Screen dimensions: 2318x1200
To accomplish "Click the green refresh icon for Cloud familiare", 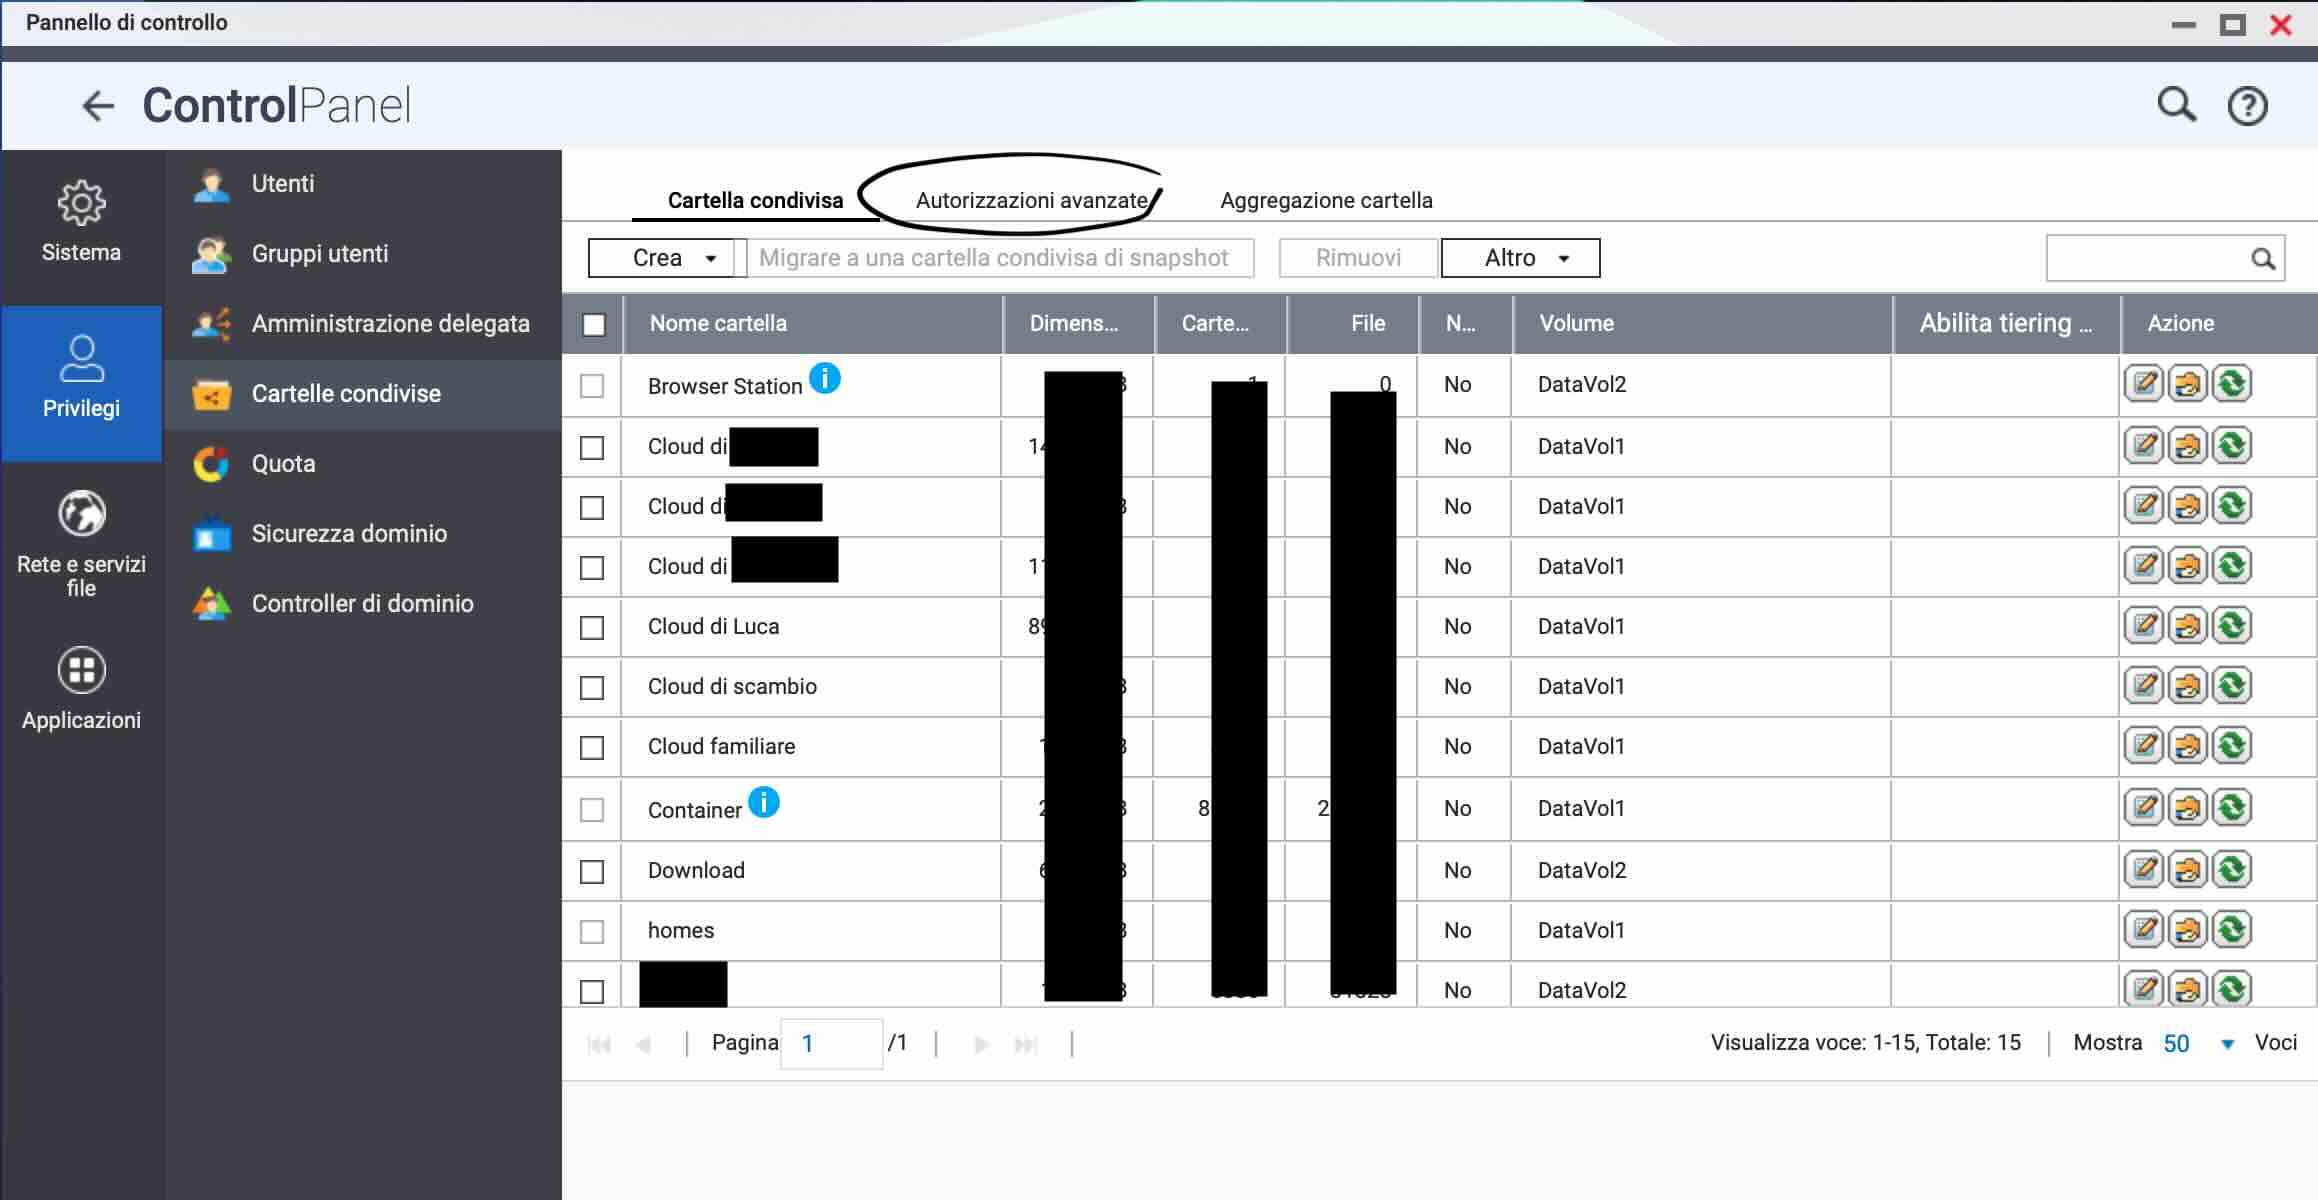I will click(x=2231, y=746).
